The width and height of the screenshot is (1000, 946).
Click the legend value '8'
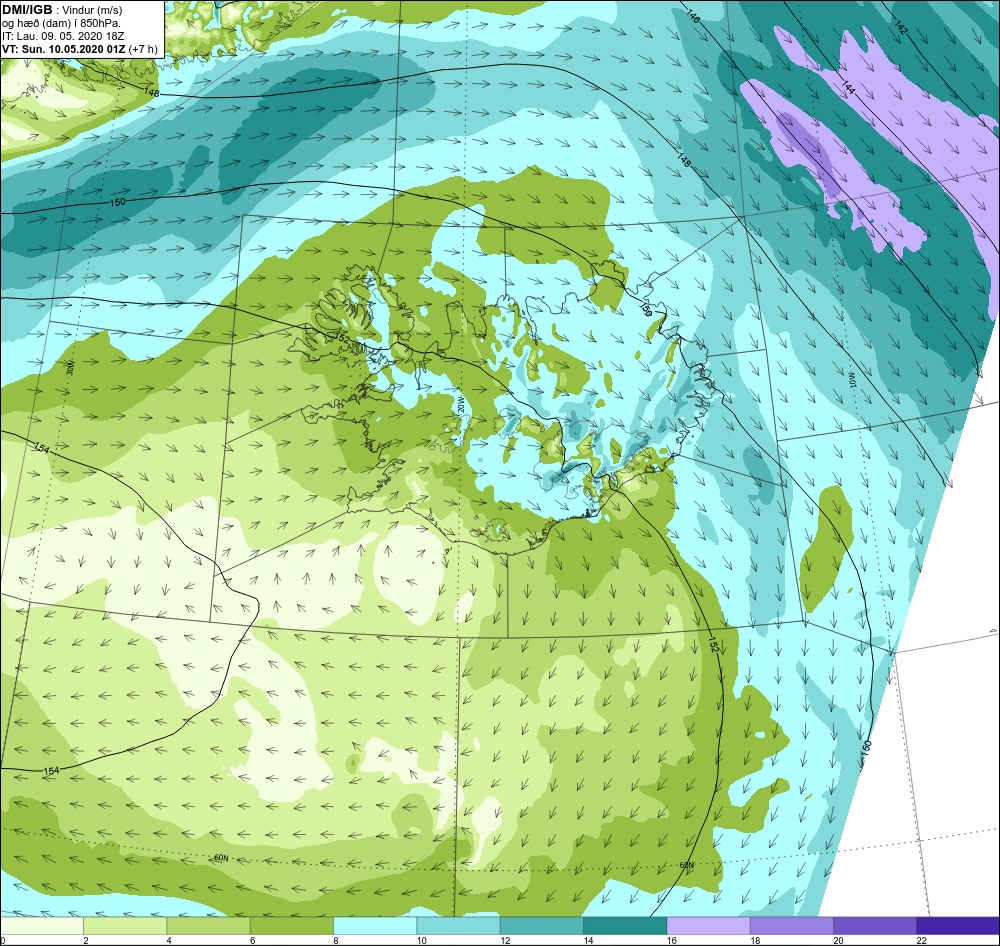tap(335, 940)
